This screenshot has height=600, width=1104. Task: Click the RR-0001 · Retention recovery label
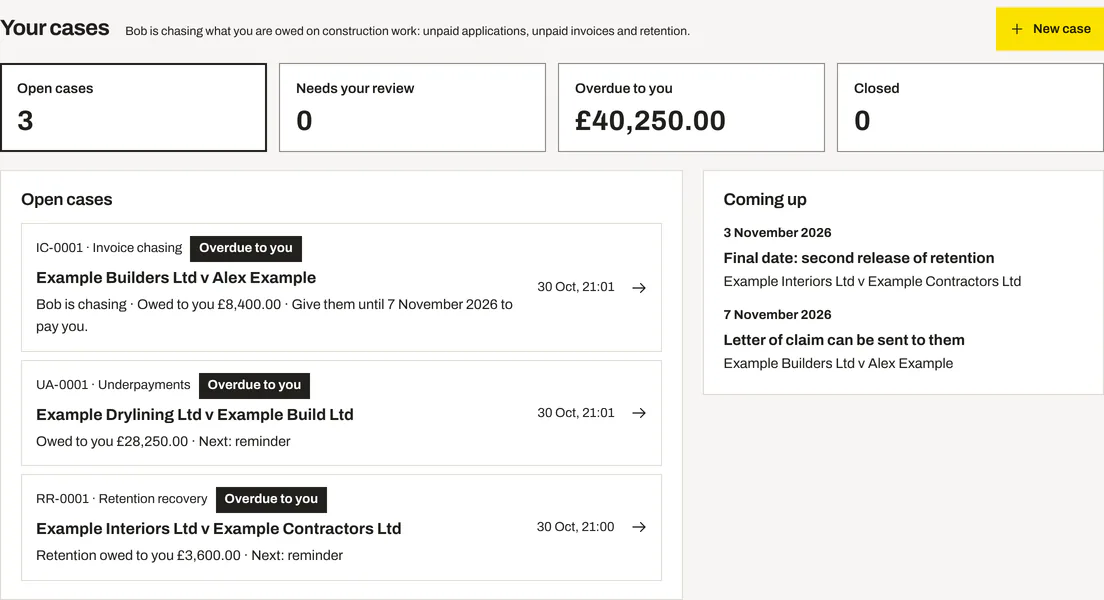click(122, 499)
